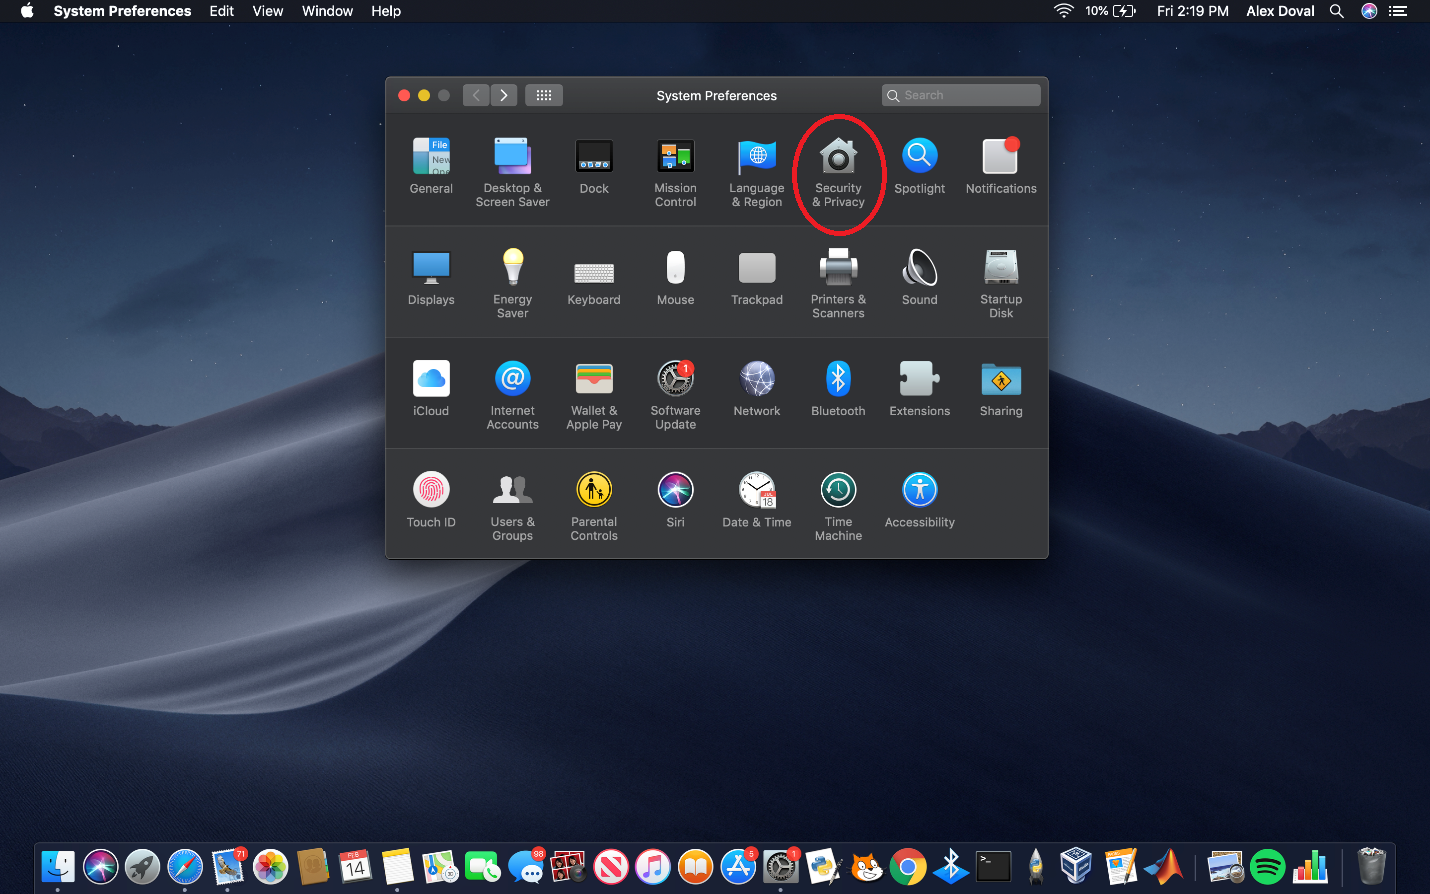This screenshot has height=894, width=1430.
Task: Click Alex Doval user menu
Action: [x=1280, y=11]
